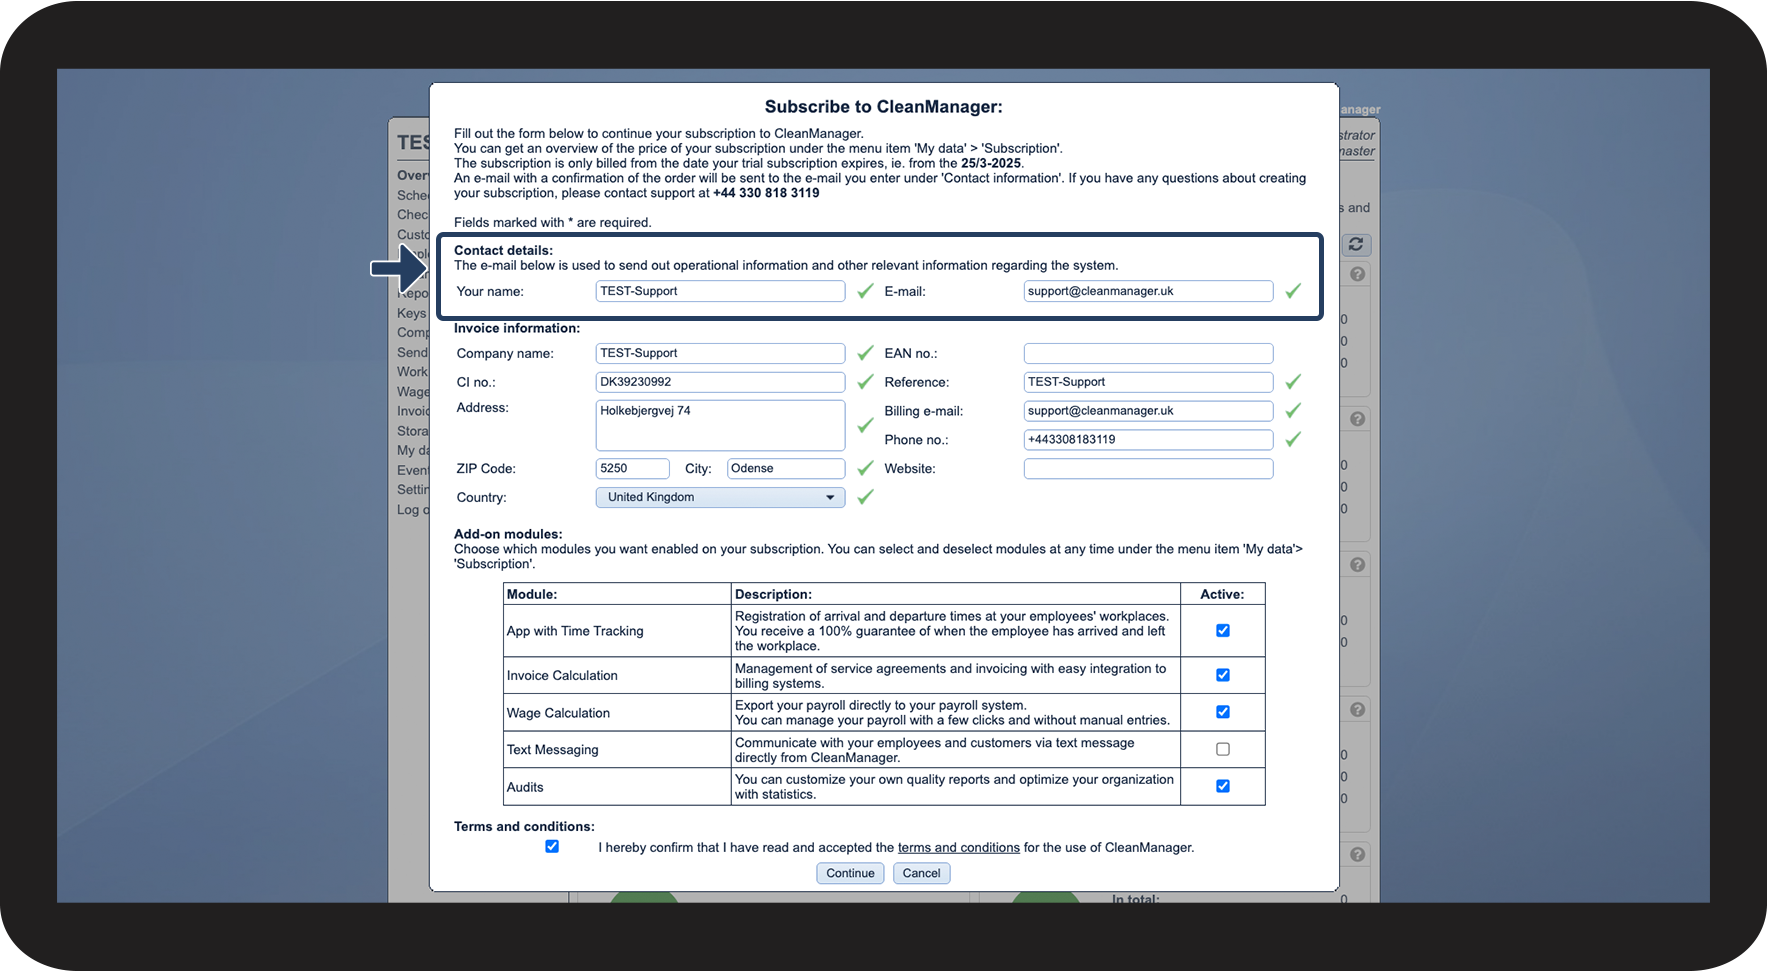Click the Subscribe to CleanManager heading
The image size is (1767, 971).
tap(883, 107)
